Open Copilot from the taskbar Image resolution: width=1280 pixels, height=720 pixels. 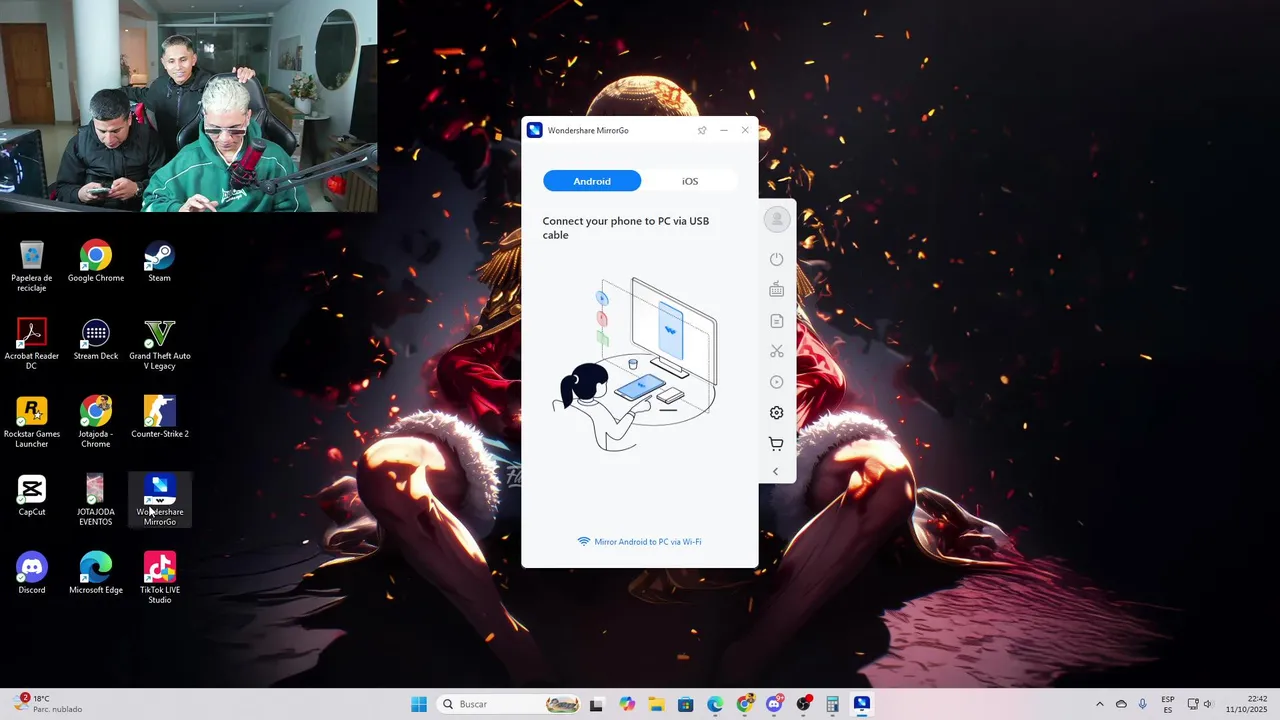tap(627, 704)
